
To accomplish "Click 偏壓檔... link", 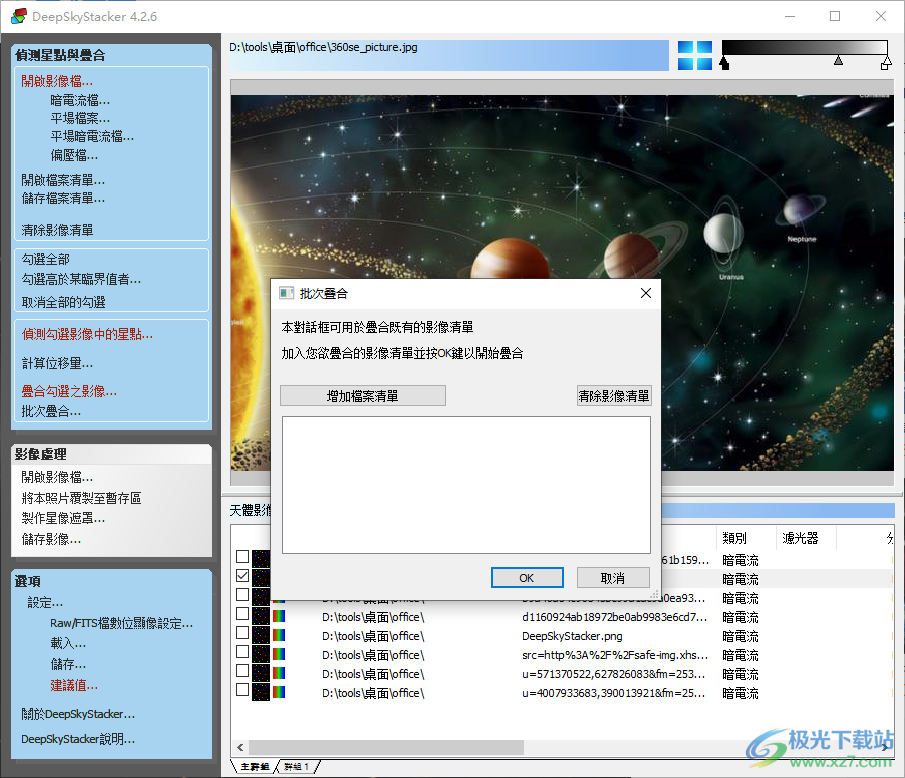I will click(x=74, y=155).
